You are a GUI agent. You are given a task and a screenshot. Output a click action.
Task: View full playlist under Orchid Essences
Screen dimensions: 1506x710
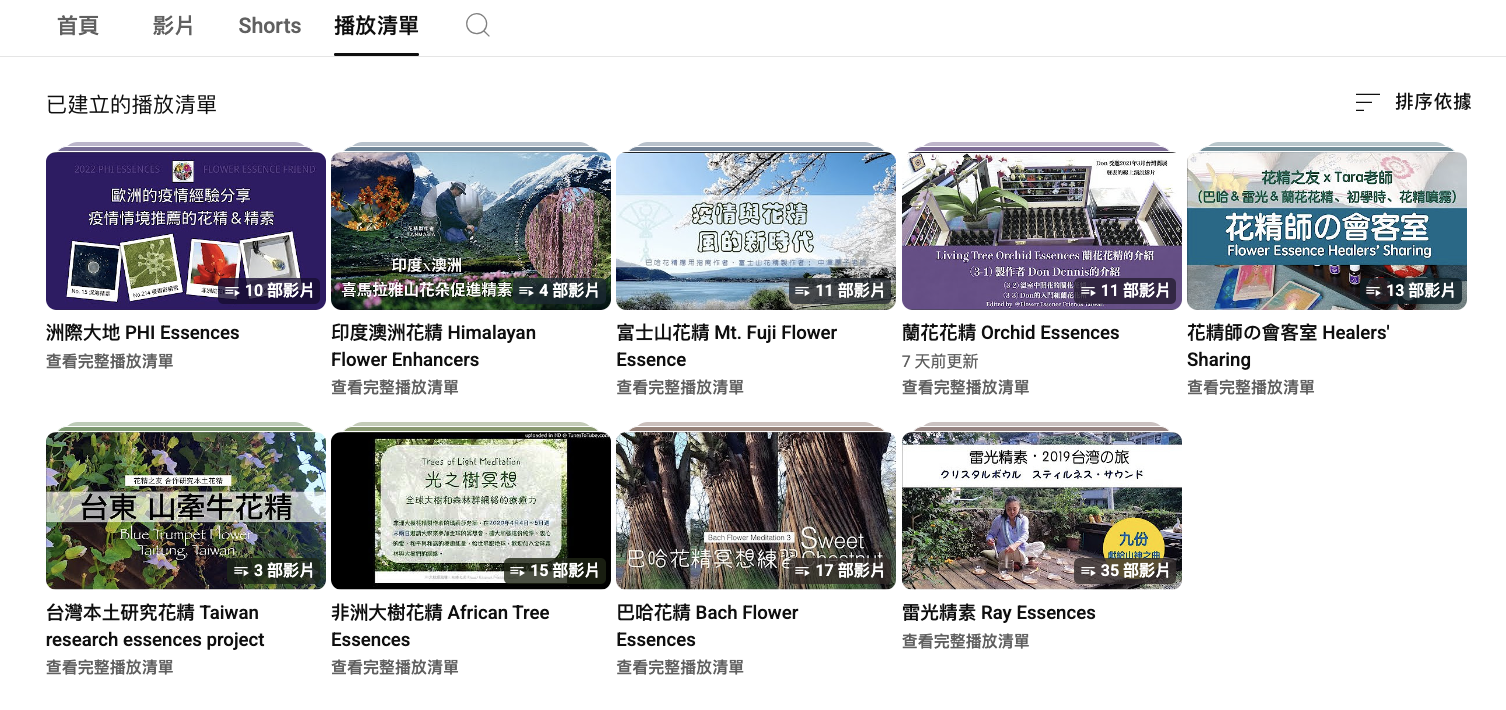coord(965,387)
